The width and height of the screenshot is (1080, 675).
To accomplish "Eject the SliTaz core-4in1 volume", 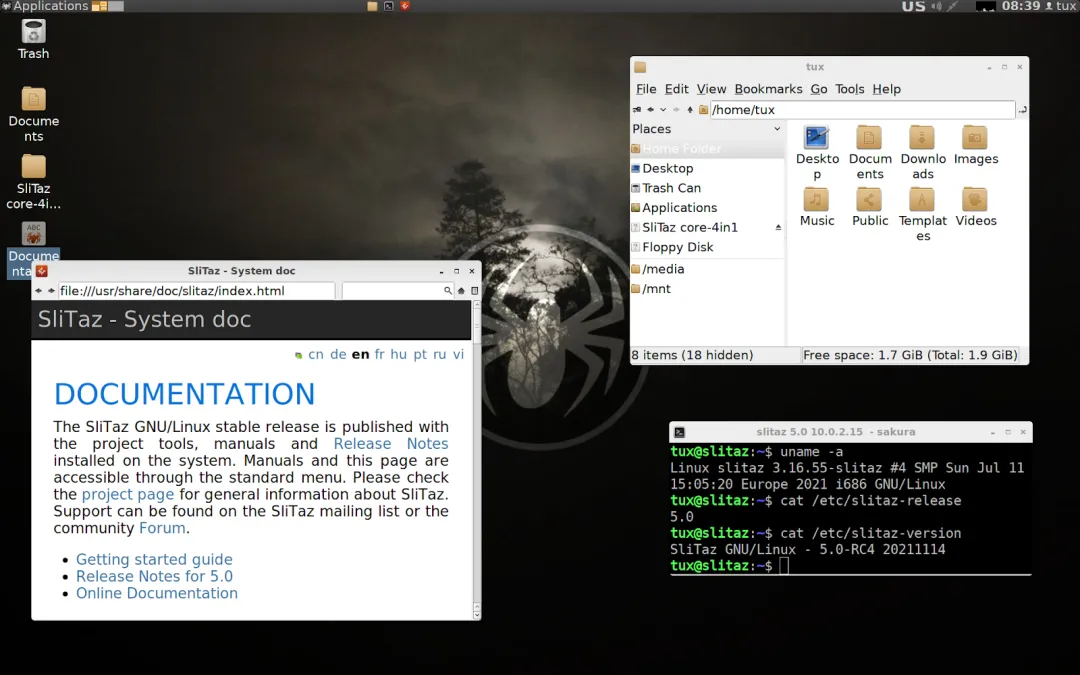I will tap(778, 227).
